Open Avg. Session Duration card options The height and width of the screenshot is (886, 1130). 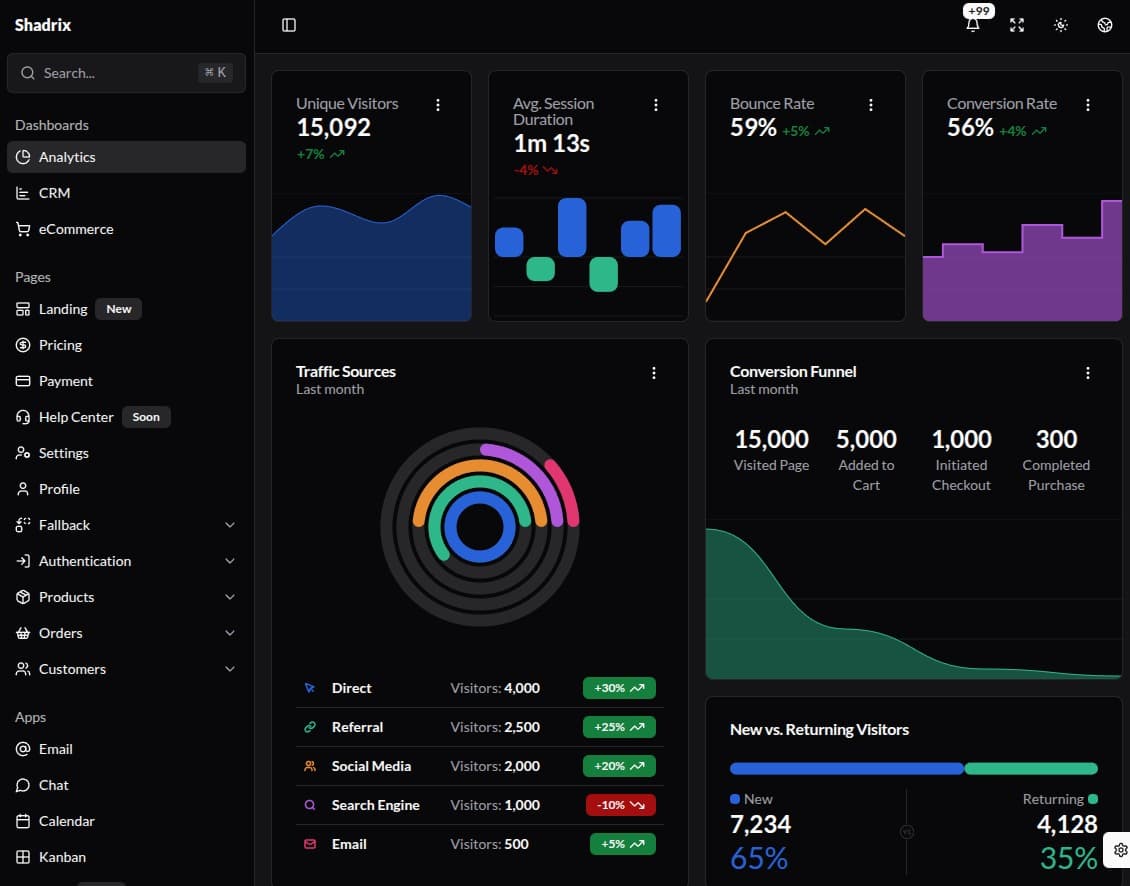656,105
